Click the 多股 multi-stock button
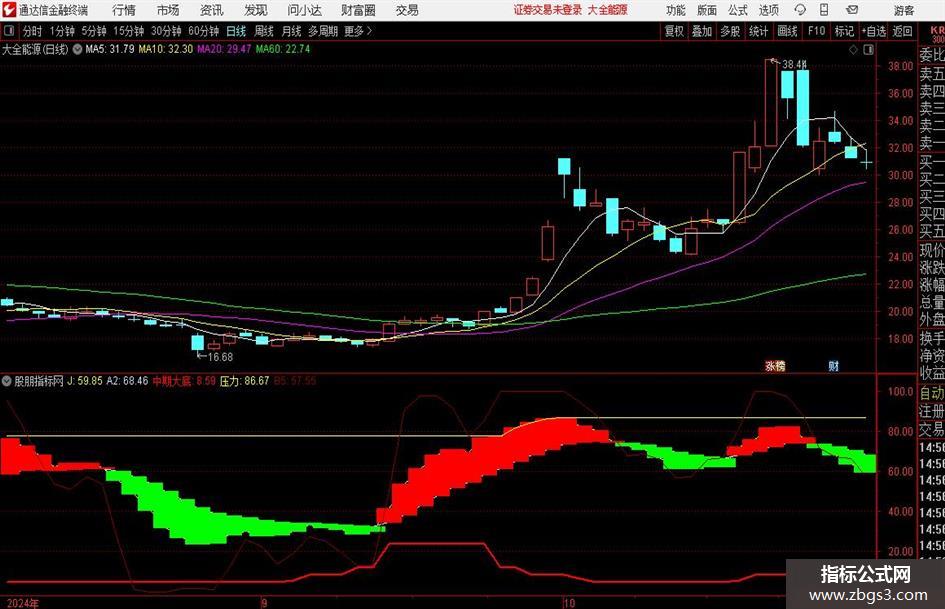This screenshot has width=945, height=609. (x=730, y=31)
